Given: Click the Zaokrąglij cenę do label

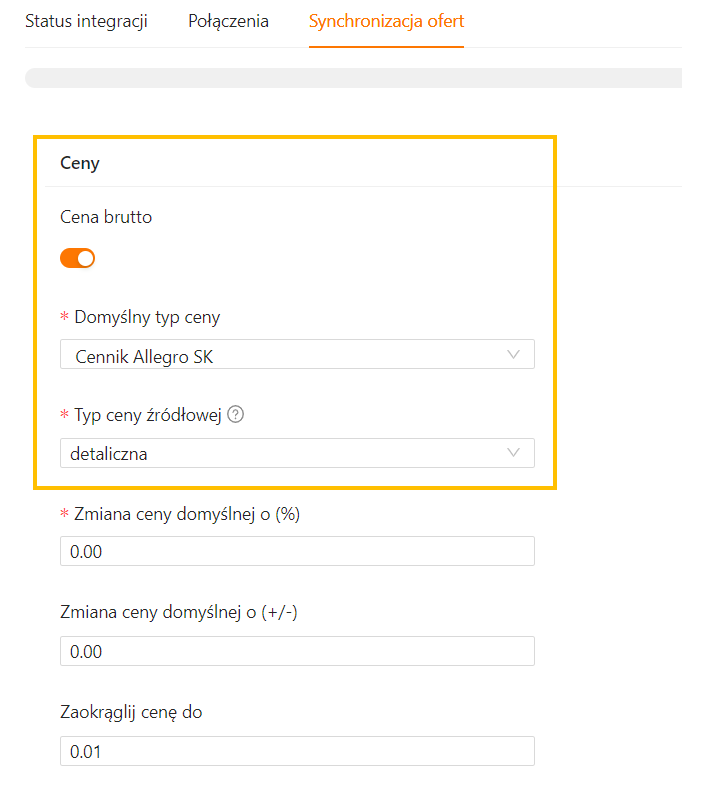Looking at the screenshot, I should click(132, 712).
